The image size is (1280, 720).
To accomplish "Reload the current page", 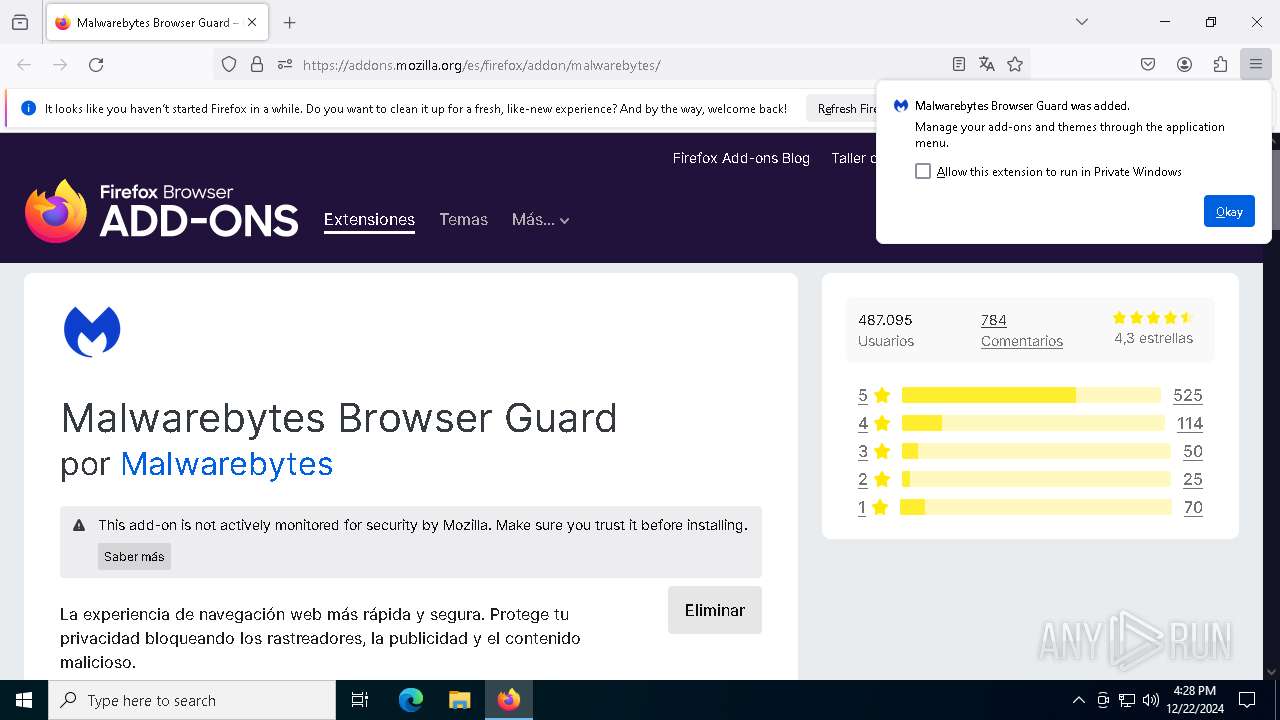I will pyautogui.click(x=96, y=64).
